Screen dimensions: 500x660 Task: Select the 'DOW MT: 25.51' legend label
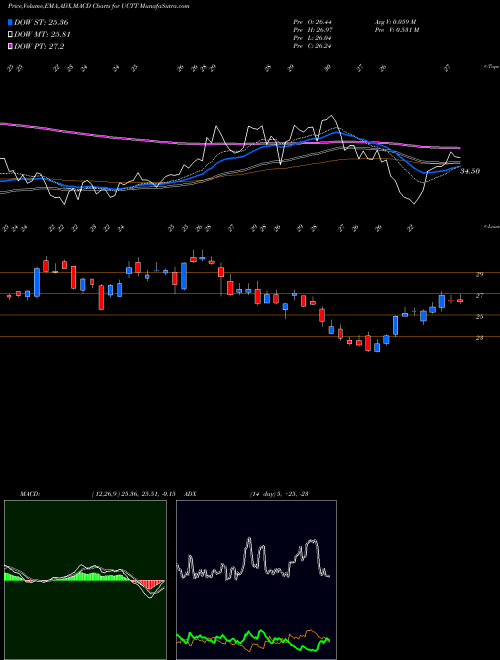point(42,35)
